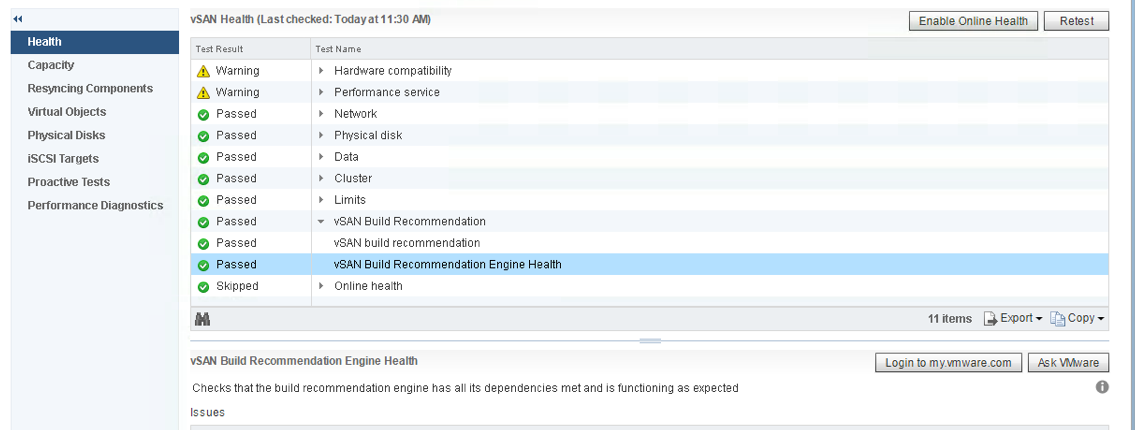
Task: Click the binoculars find icon
Action: point(202,319)
